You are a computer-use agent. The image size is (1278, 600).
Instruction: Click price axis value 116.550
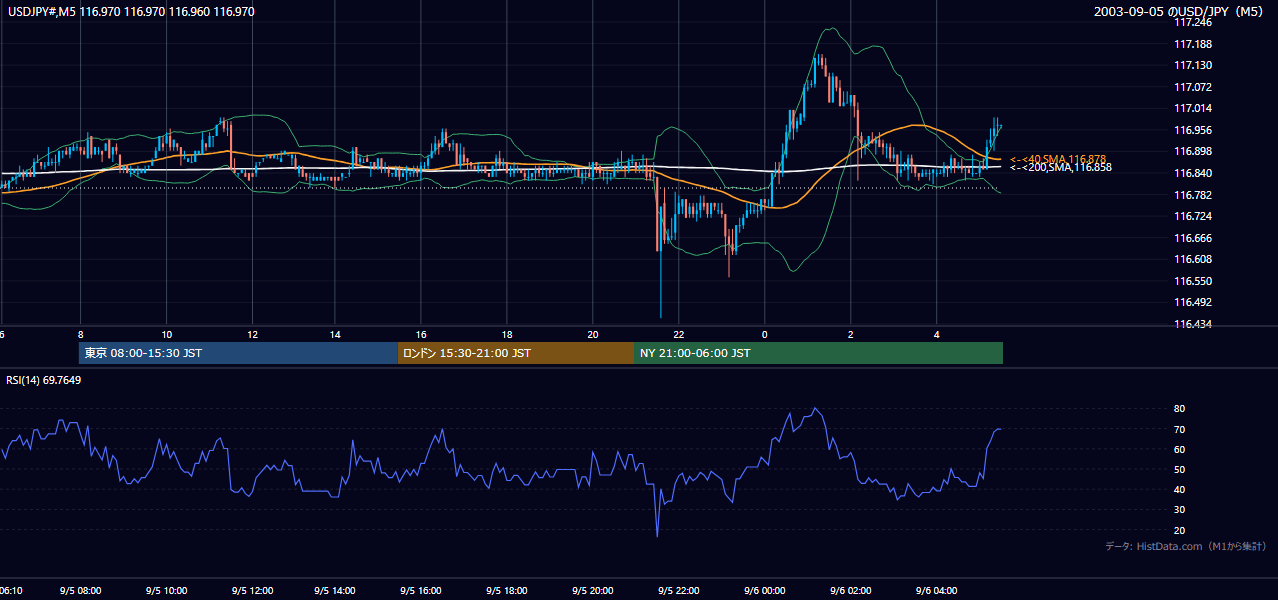tap(1193, 281)
